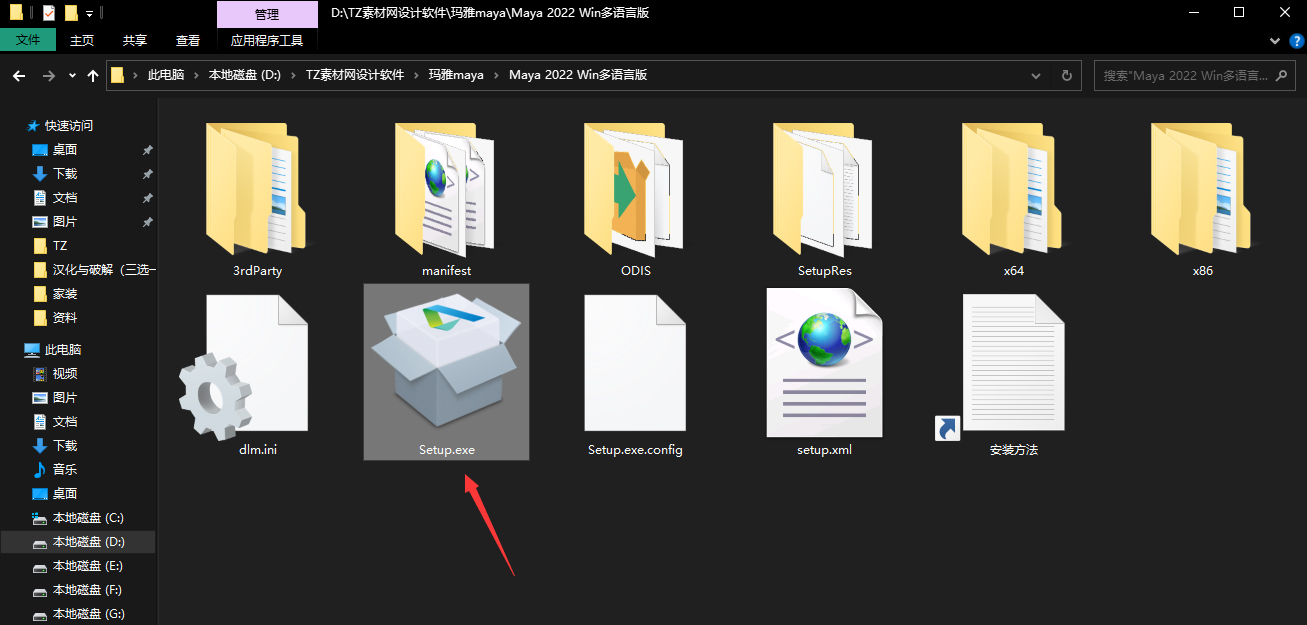The image size is (1307, 625).
Task: Open 本地磁盘 (E:) in sidebar
Action: (88, 566)
